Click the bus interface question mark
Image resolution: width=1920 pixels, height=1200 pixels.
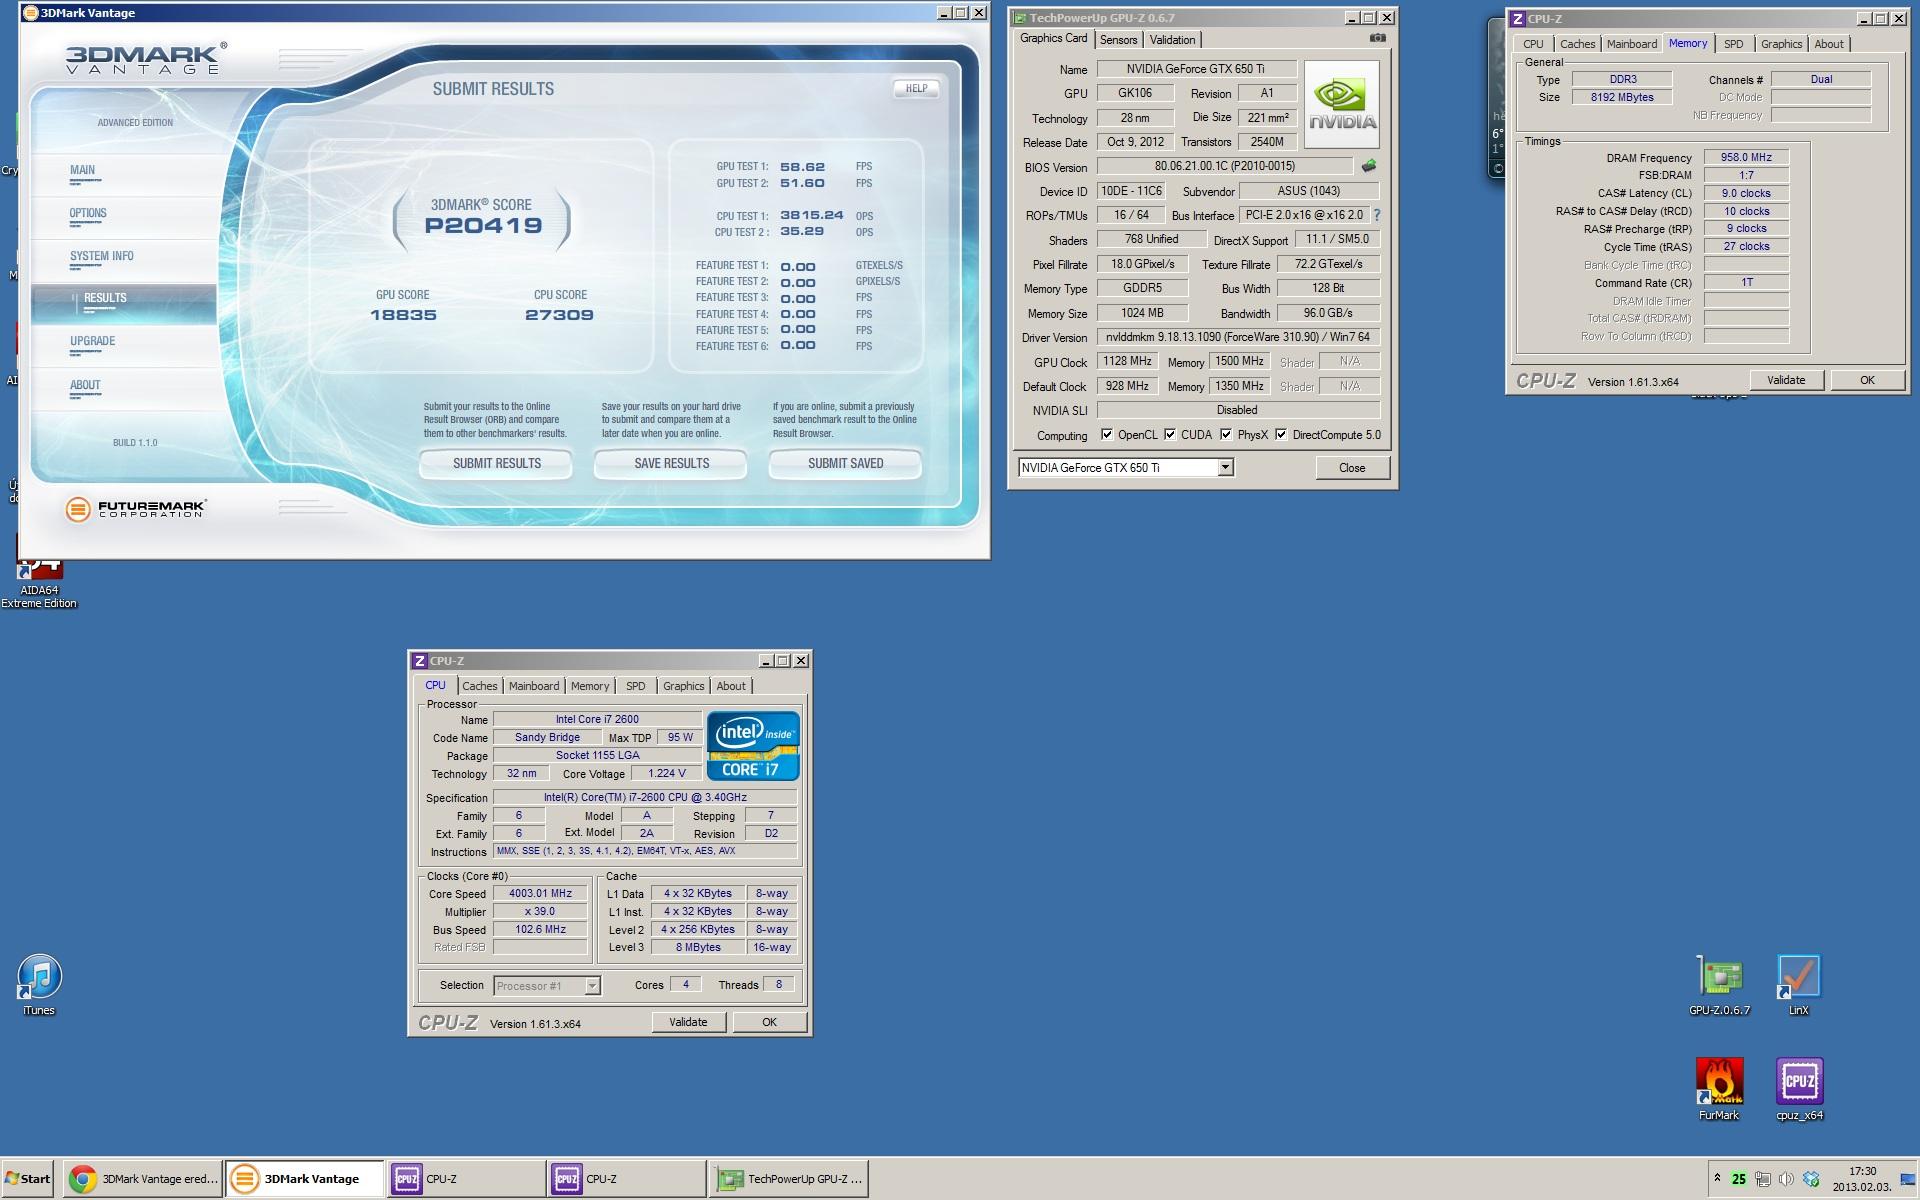point(1377,215)
